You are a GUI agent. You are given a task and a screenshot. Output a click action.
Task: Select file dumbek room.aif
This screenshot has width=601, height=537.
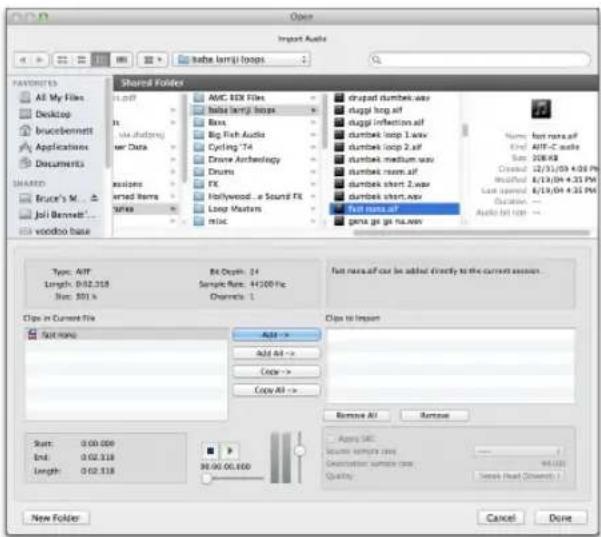point(395,172)
